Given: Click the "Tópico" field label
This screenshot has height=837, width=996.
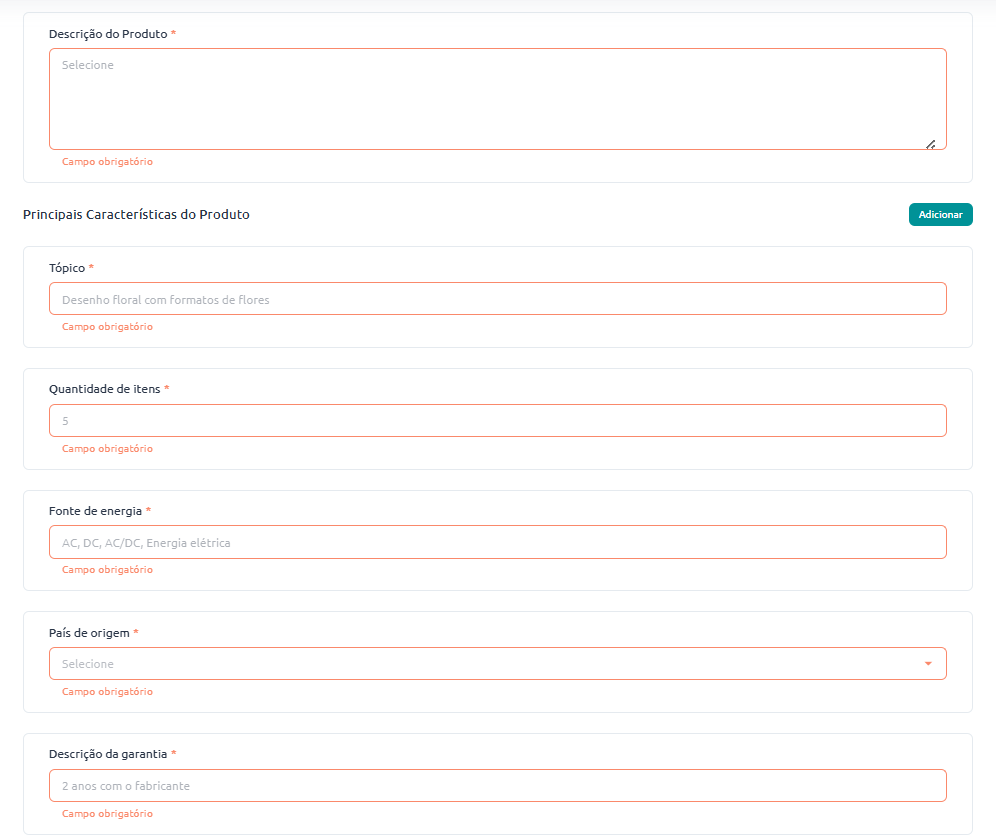Looking at the screenshot, I should pyautogui.click(x=67, y=268).
